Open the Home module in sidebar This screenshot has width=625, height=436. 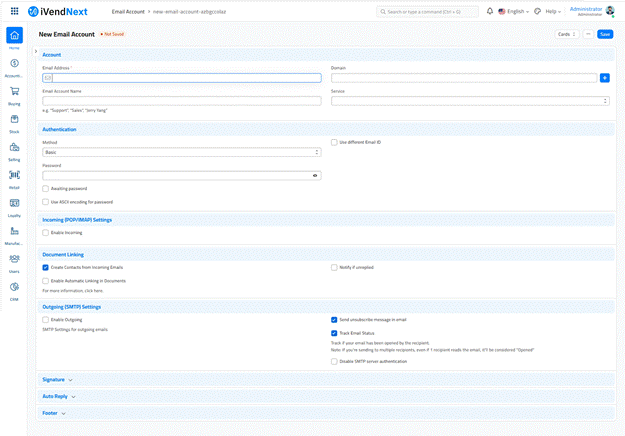(14, 36)
